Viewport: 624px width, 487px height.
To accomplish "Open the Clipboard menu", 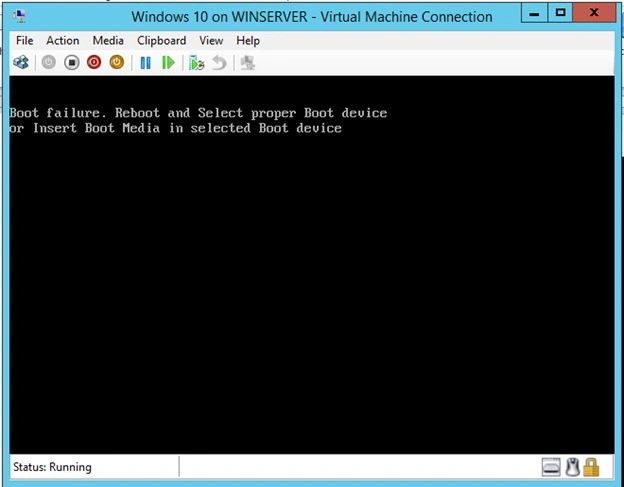I will point(161,41).
